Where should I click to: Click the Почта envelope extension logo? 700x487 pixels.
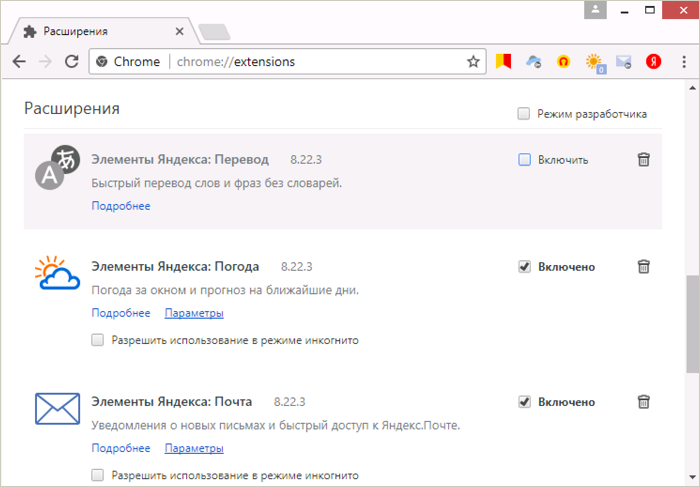58,408
